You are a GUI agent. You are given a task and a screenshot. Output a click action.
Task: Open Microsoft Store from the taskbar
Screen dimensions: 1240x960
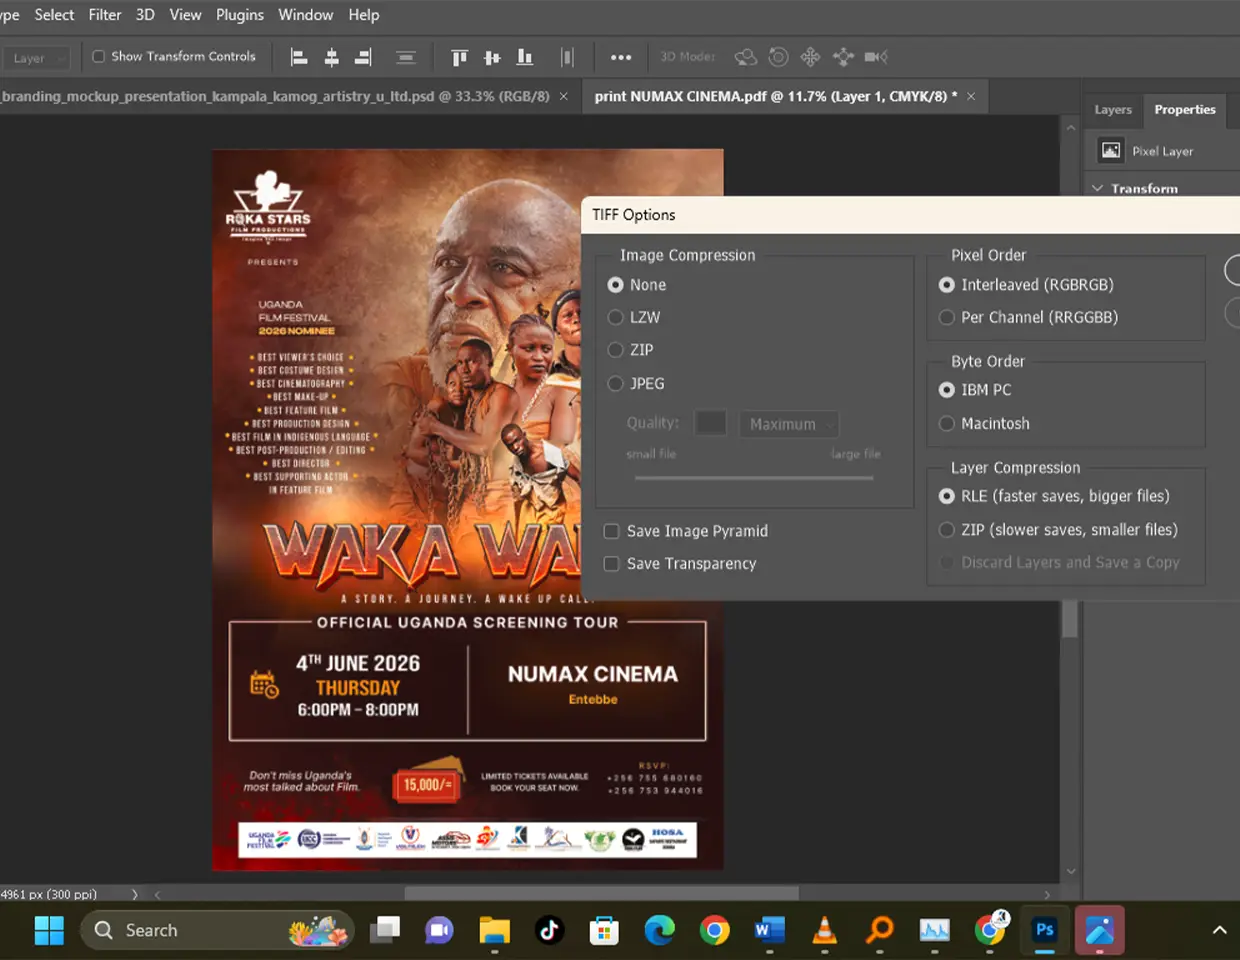(604, 931)
